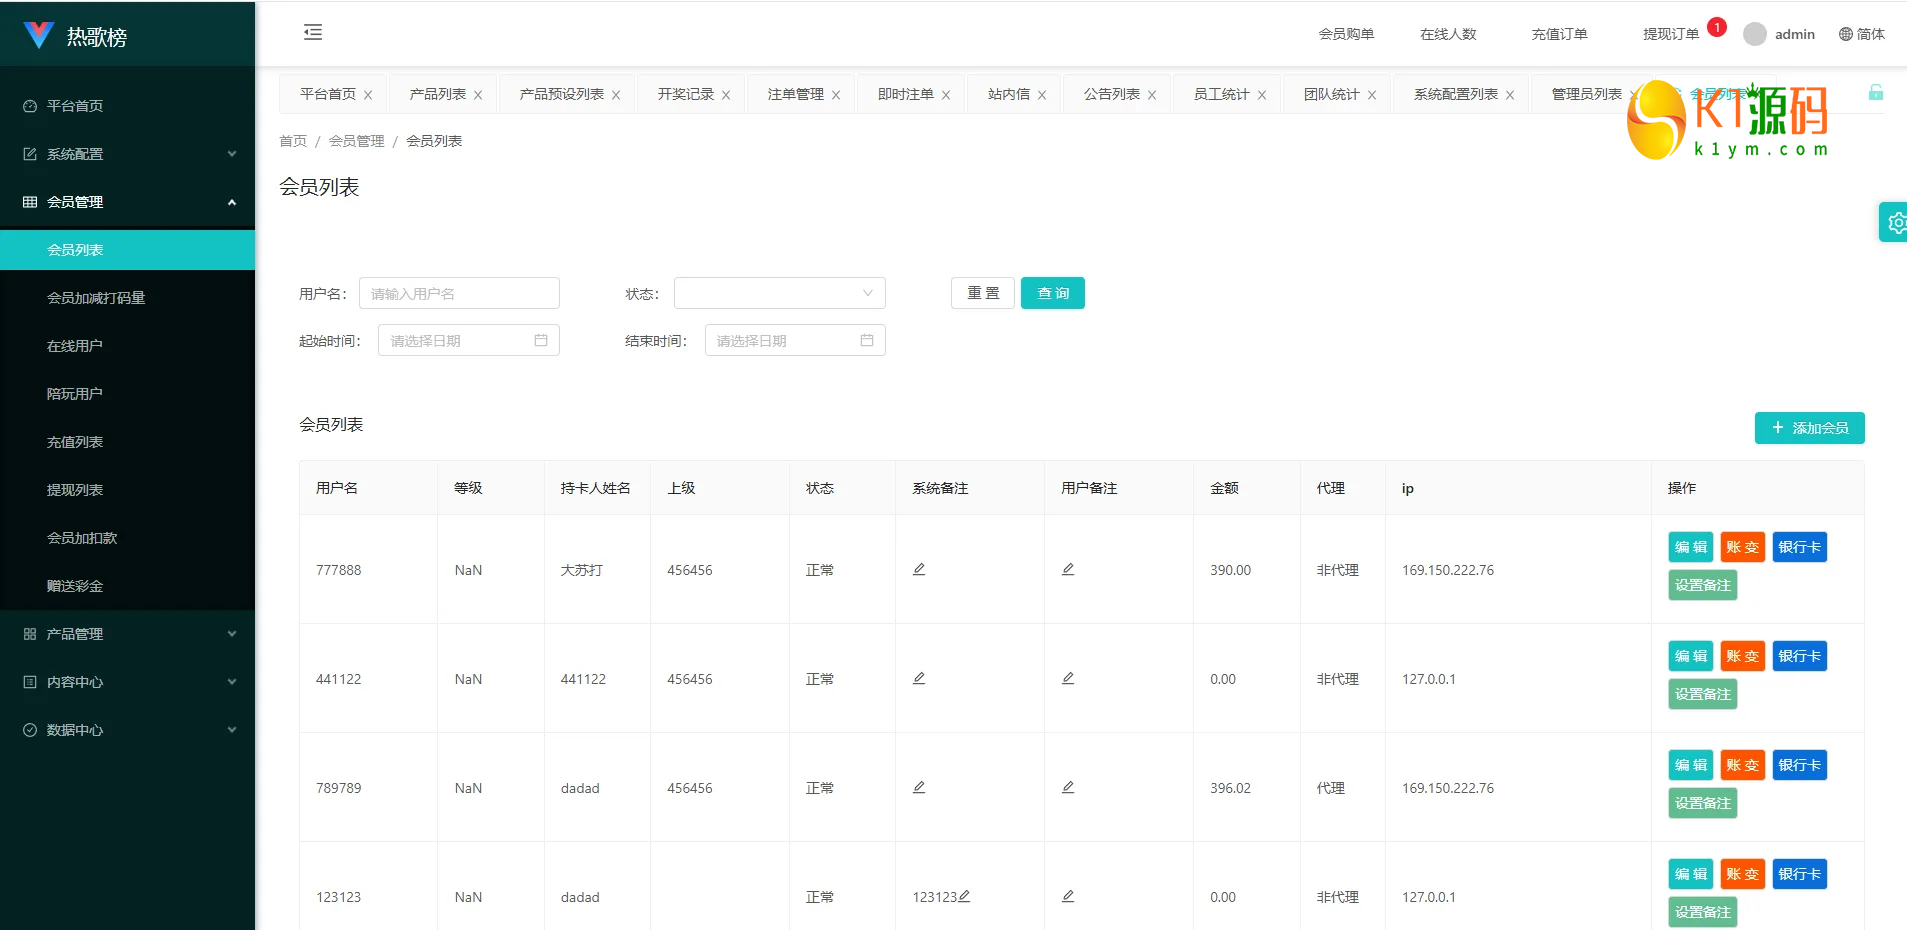Open the 起始时间 date picker calendar icon
This screenshot has height=930, width=1907.
tap(541, 340)
